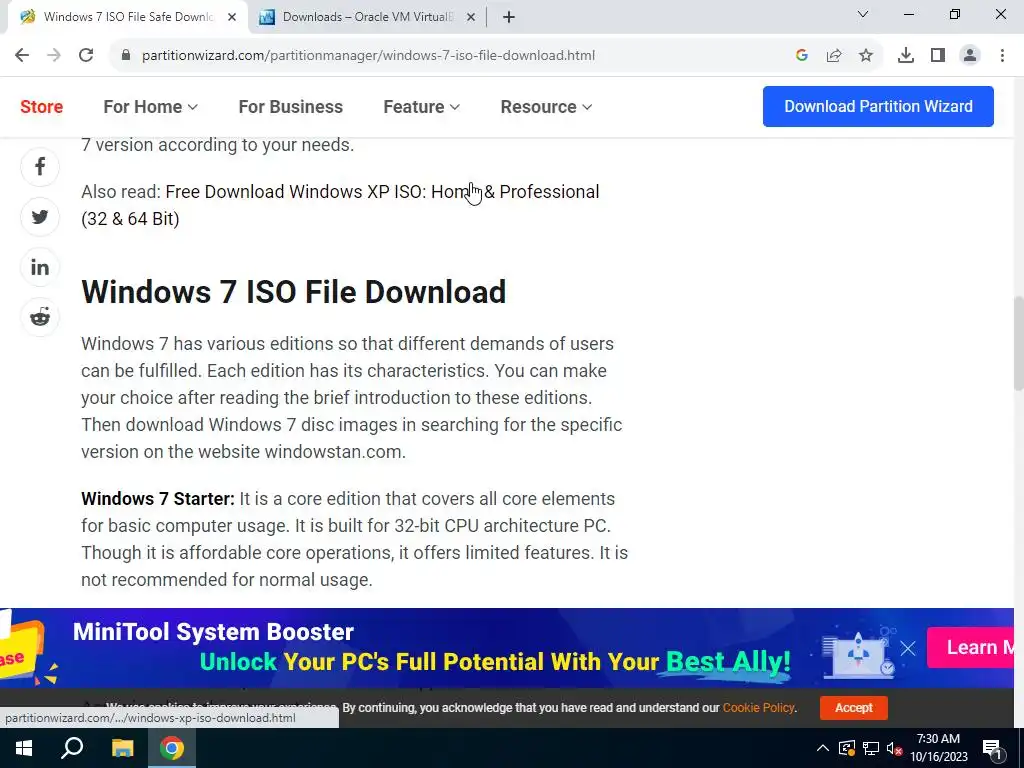Share article on LinkedIn
This screenshot has width=1024, height=768.
pyautogui.click(x=40, y=267)
